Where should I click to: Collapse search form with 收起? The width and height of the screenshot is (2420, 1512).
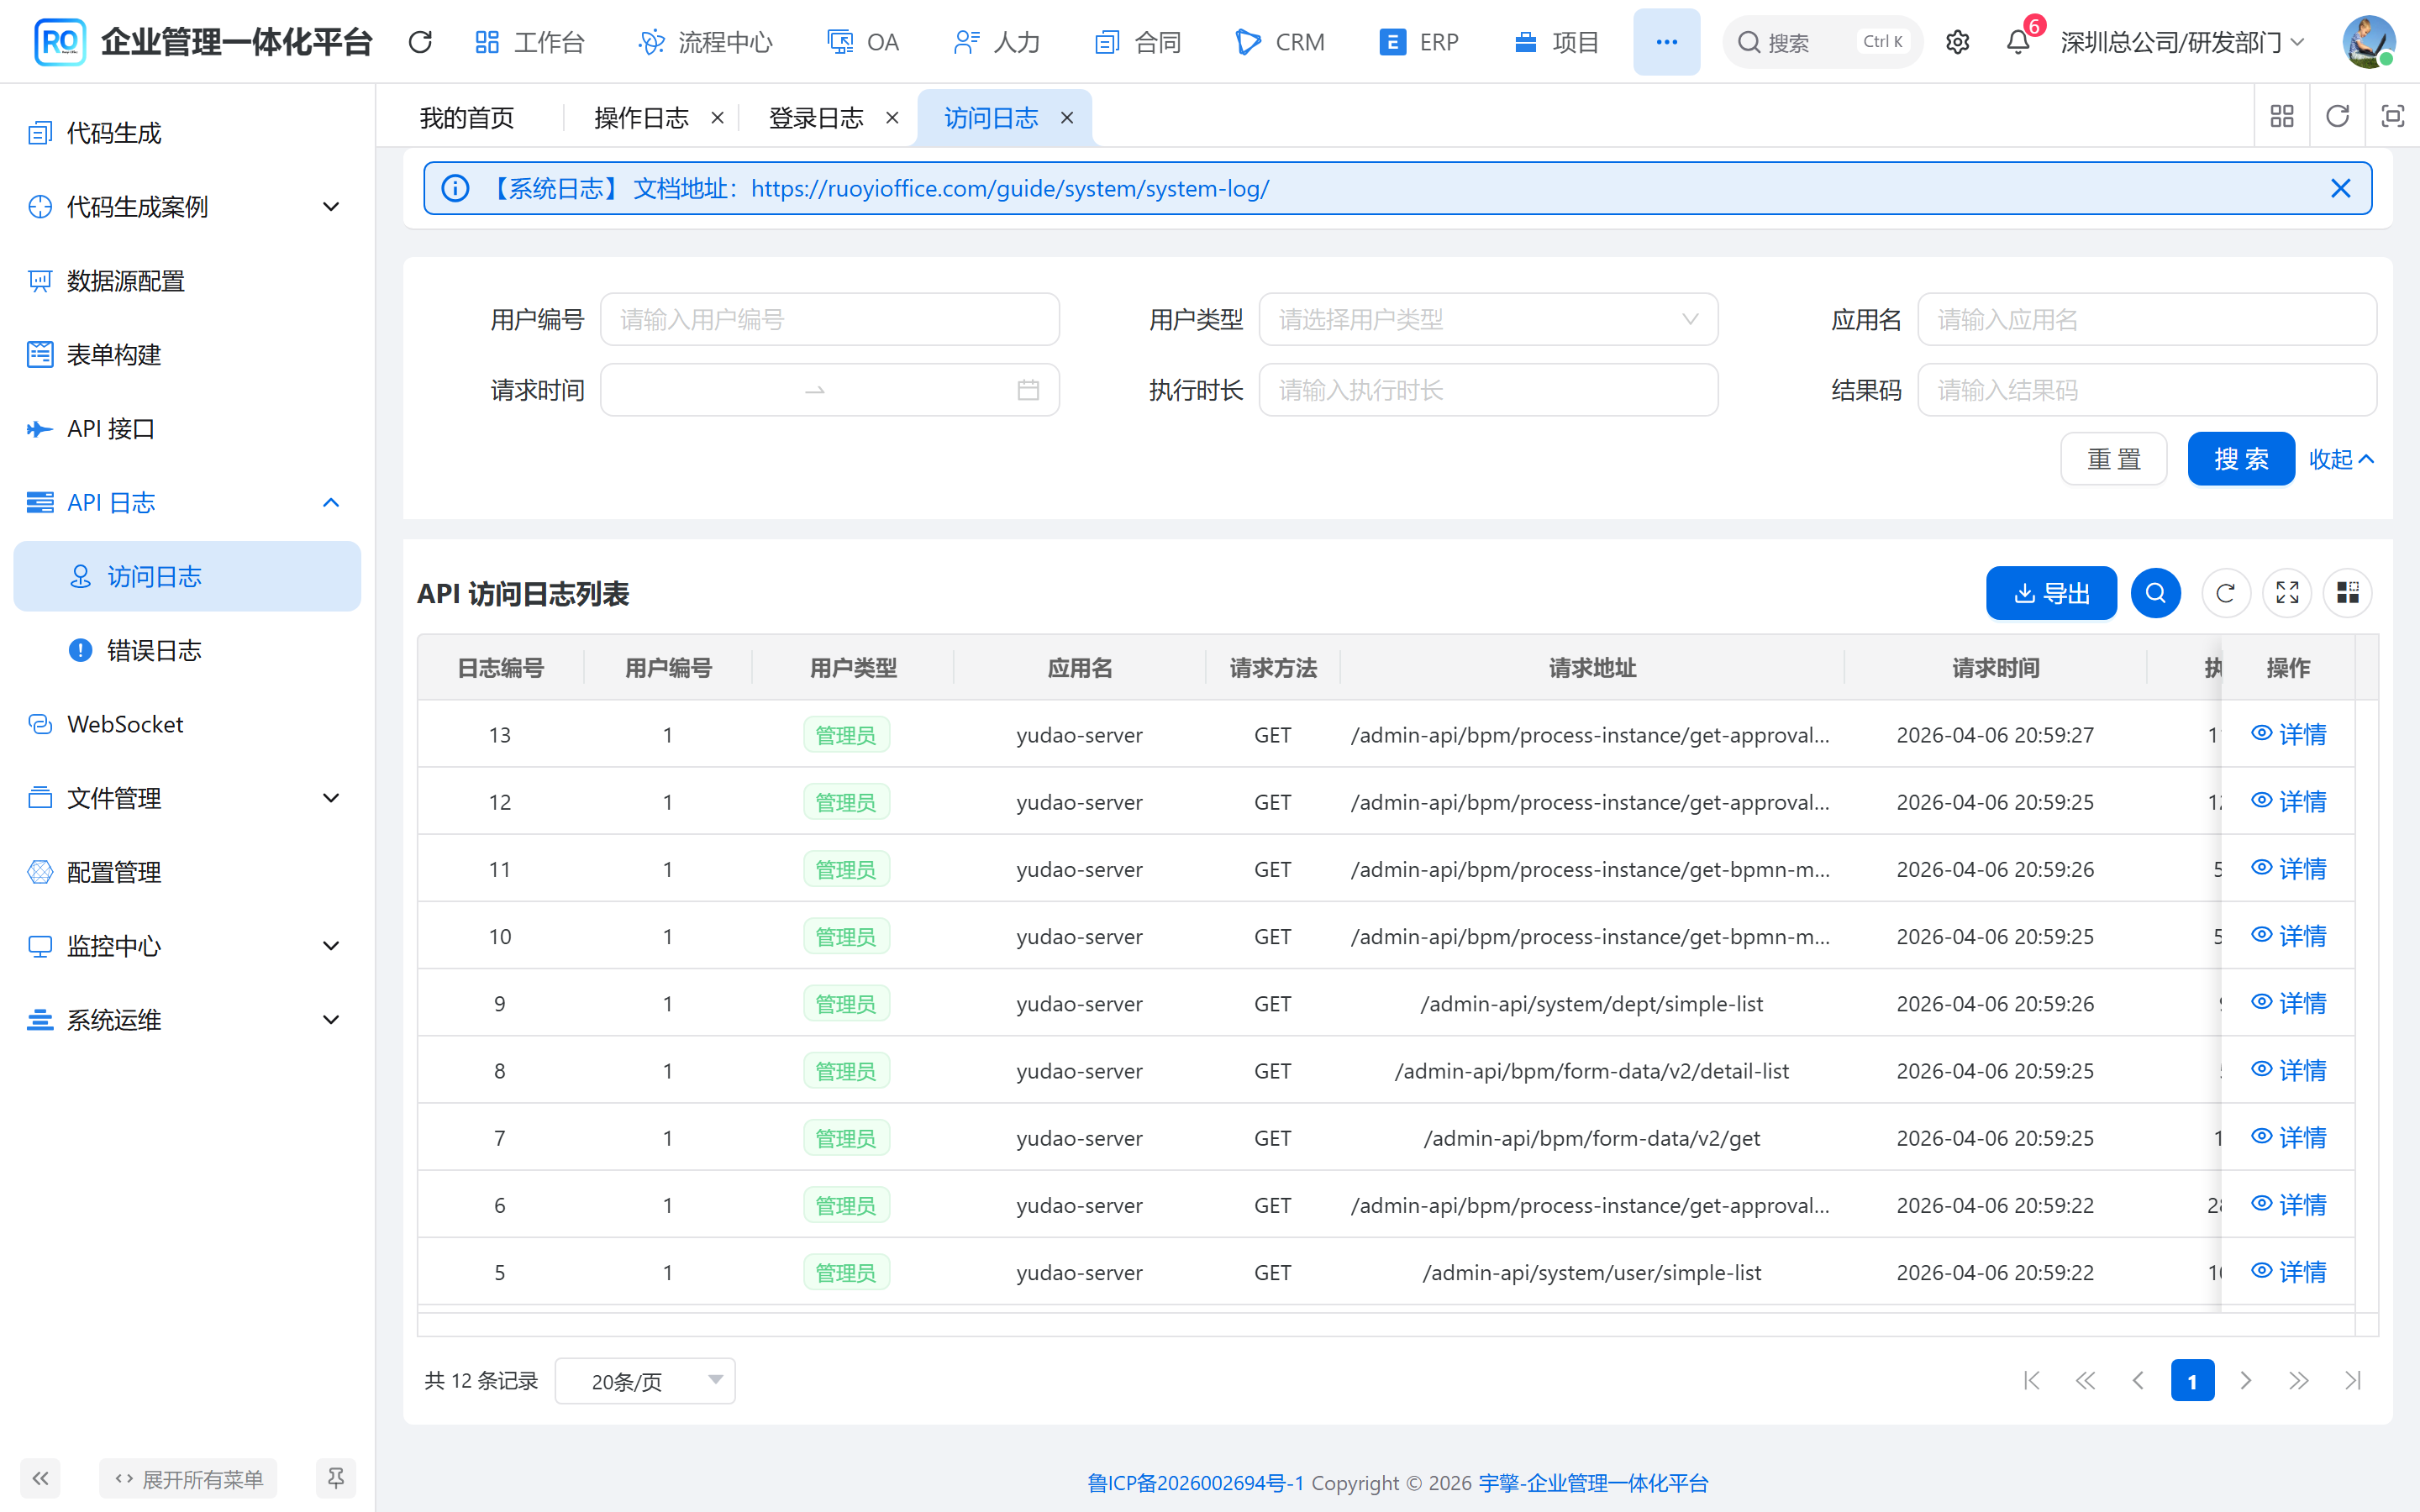pyautogui.click(x=2341, y=459)
